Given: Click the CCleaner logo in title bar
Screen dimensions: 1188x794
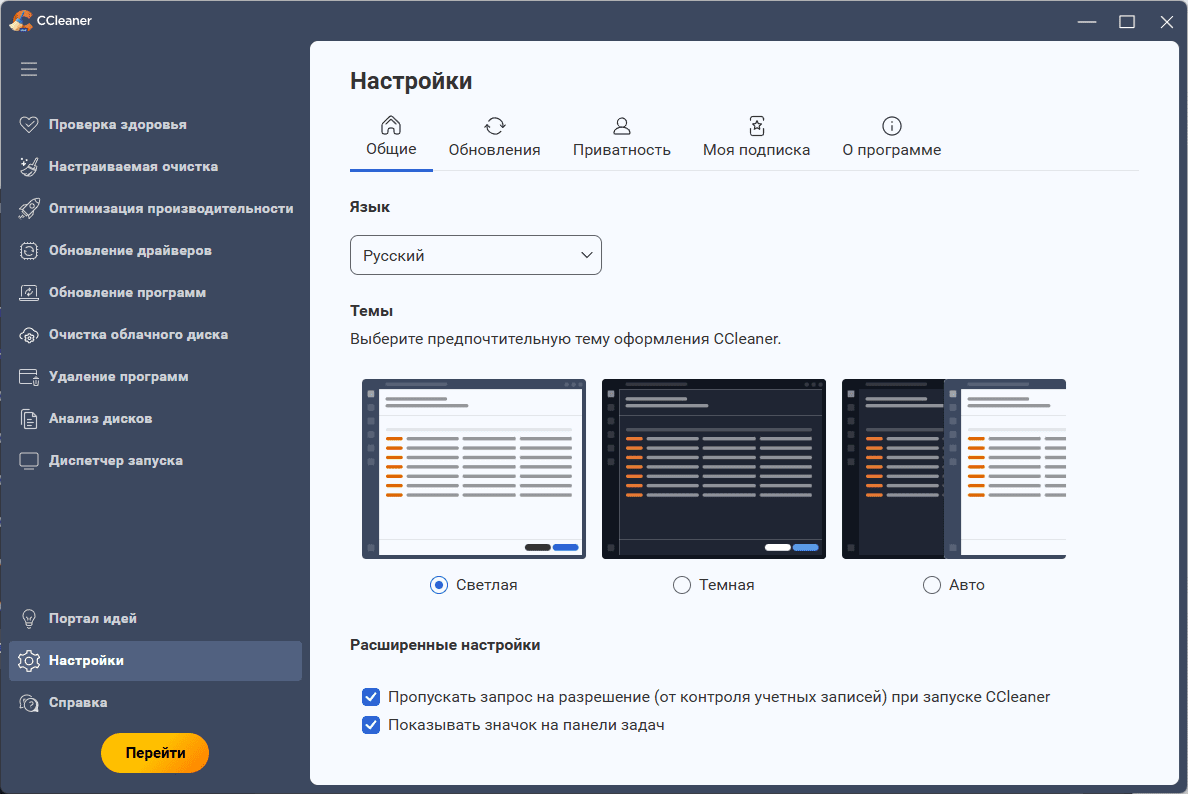Looking at the screenshot, I should [x=20, y=20].
